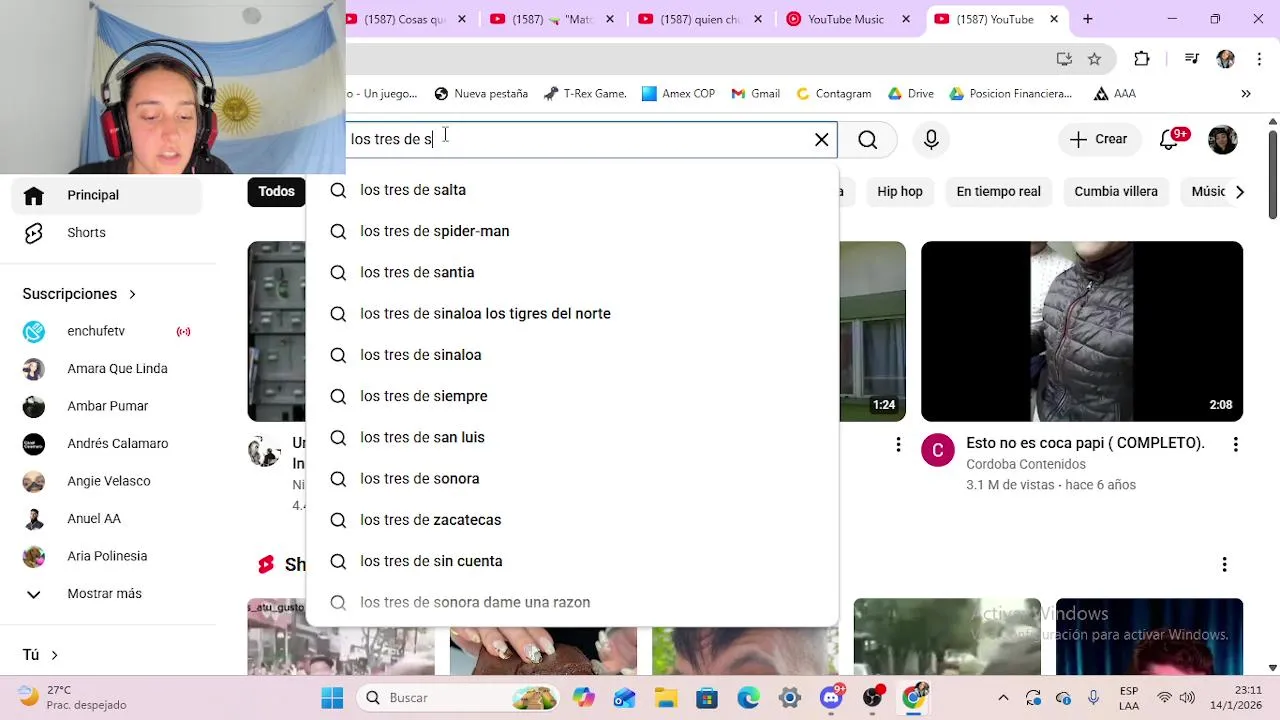Choose 'los tres de sinaloa los tigres del norte'
Viewport: 1280px width, 720px height.
click(572, 314)
